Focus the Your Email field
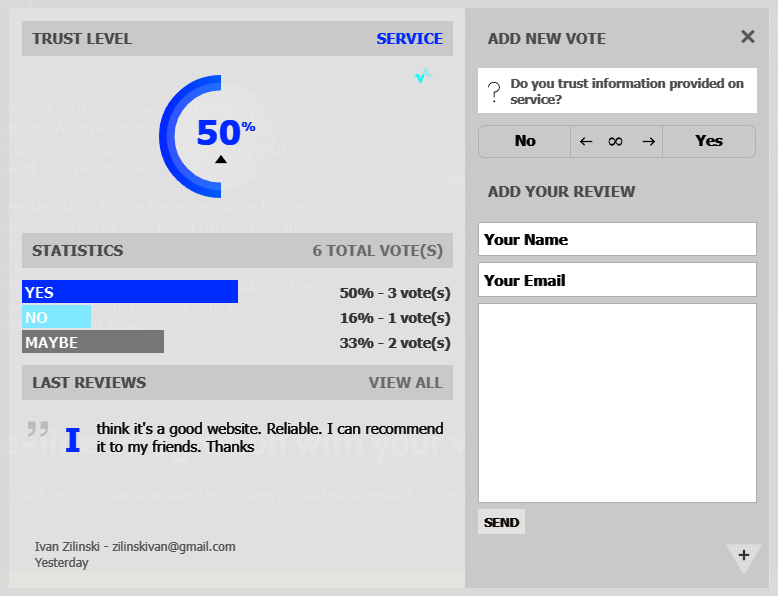Image resolution: width=778 pixels, height=596 pixels. click(x=617, y=280)
